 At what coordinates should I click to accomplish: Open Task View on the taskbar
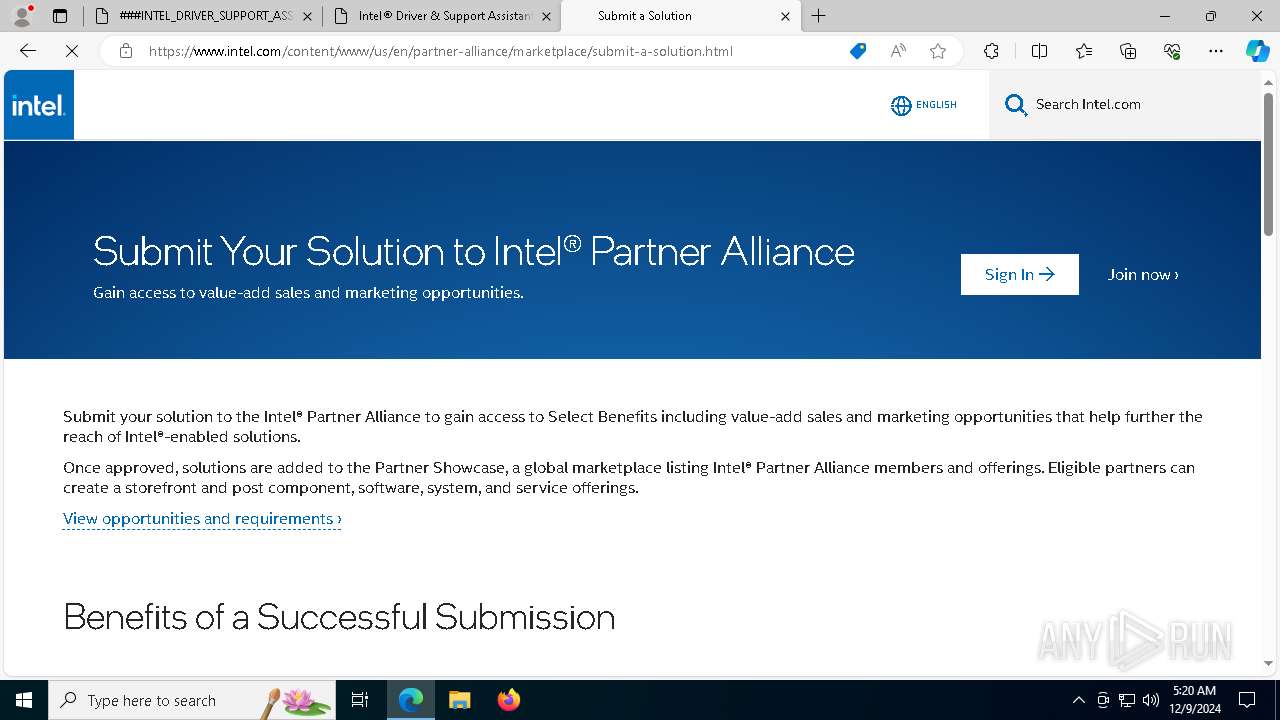[x=360, y=700]
